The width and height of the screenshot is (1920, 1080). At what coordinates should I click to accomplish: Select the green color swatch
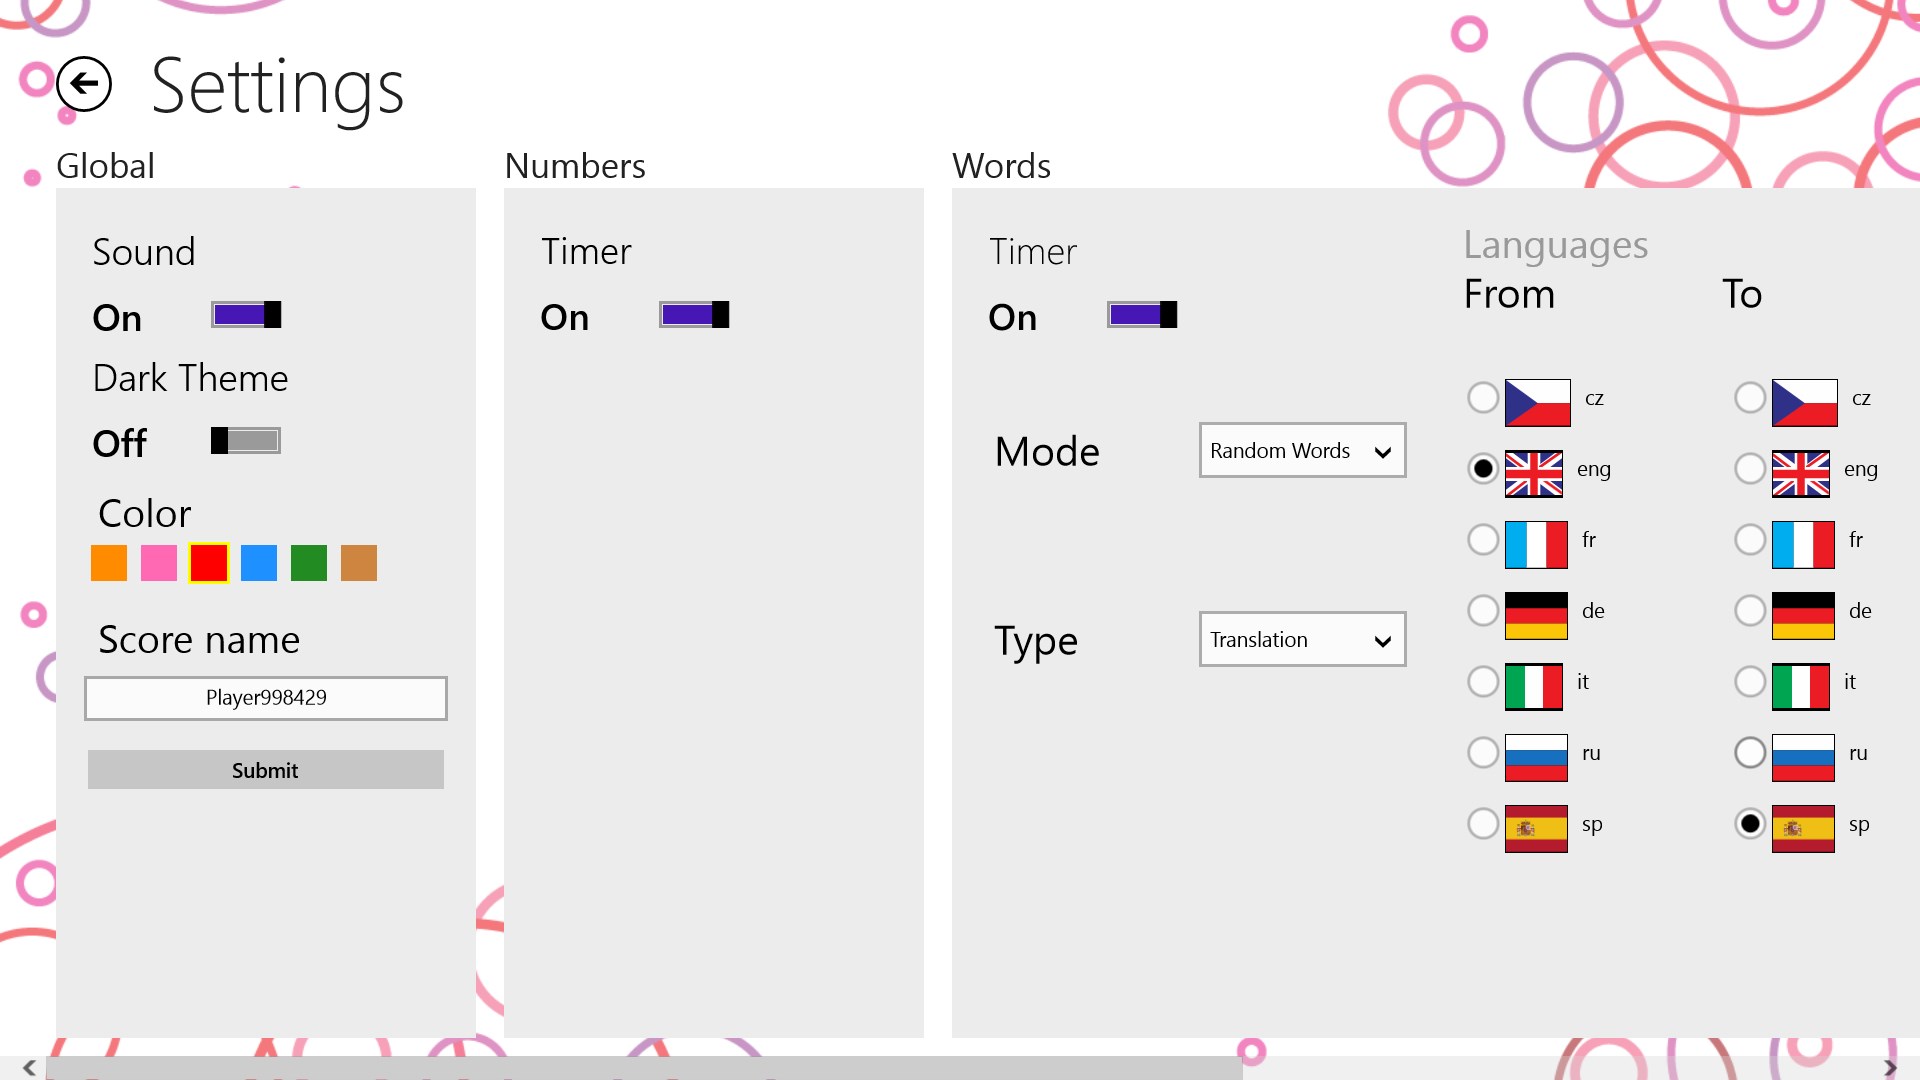[x=309, y=563]
